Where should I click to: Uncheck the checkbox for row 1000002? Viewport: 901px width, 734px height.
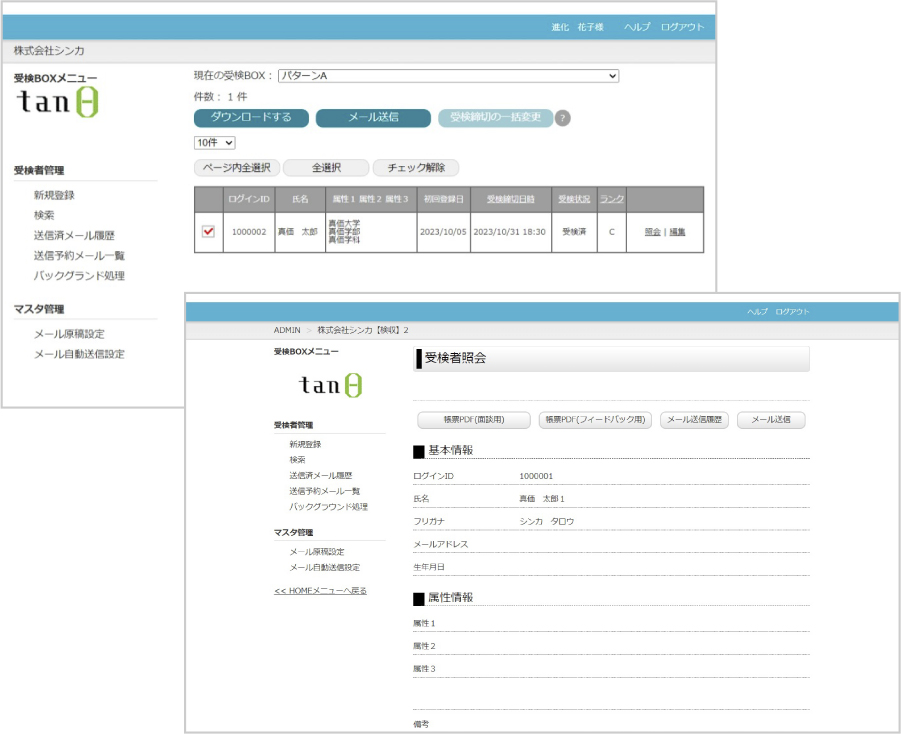point(209,232)
